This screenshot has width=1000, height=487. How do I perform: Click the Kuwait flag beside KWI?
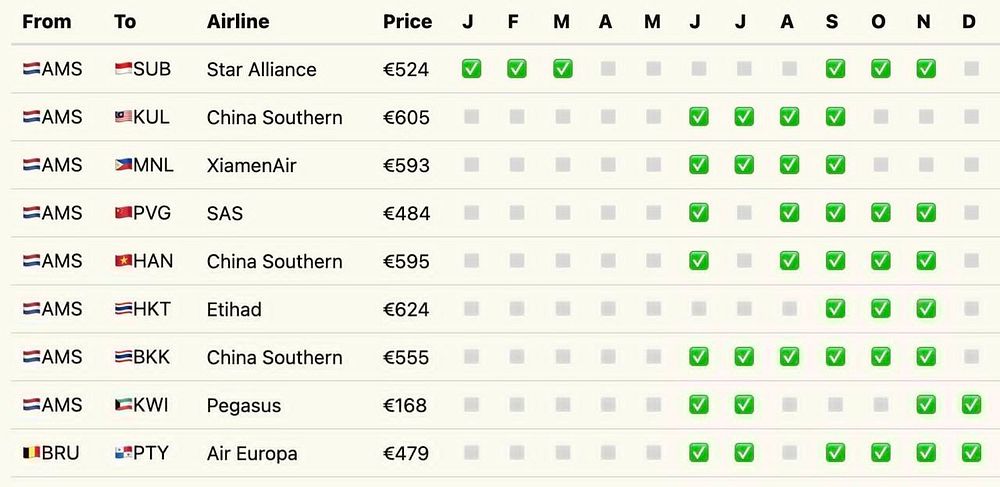pos(123,405)
